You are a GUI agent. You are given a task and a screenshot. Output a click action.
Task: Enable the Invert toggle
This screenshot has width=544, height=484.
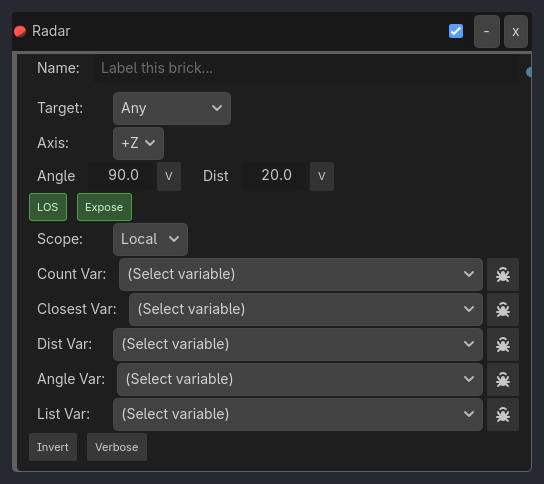[53, 447]
